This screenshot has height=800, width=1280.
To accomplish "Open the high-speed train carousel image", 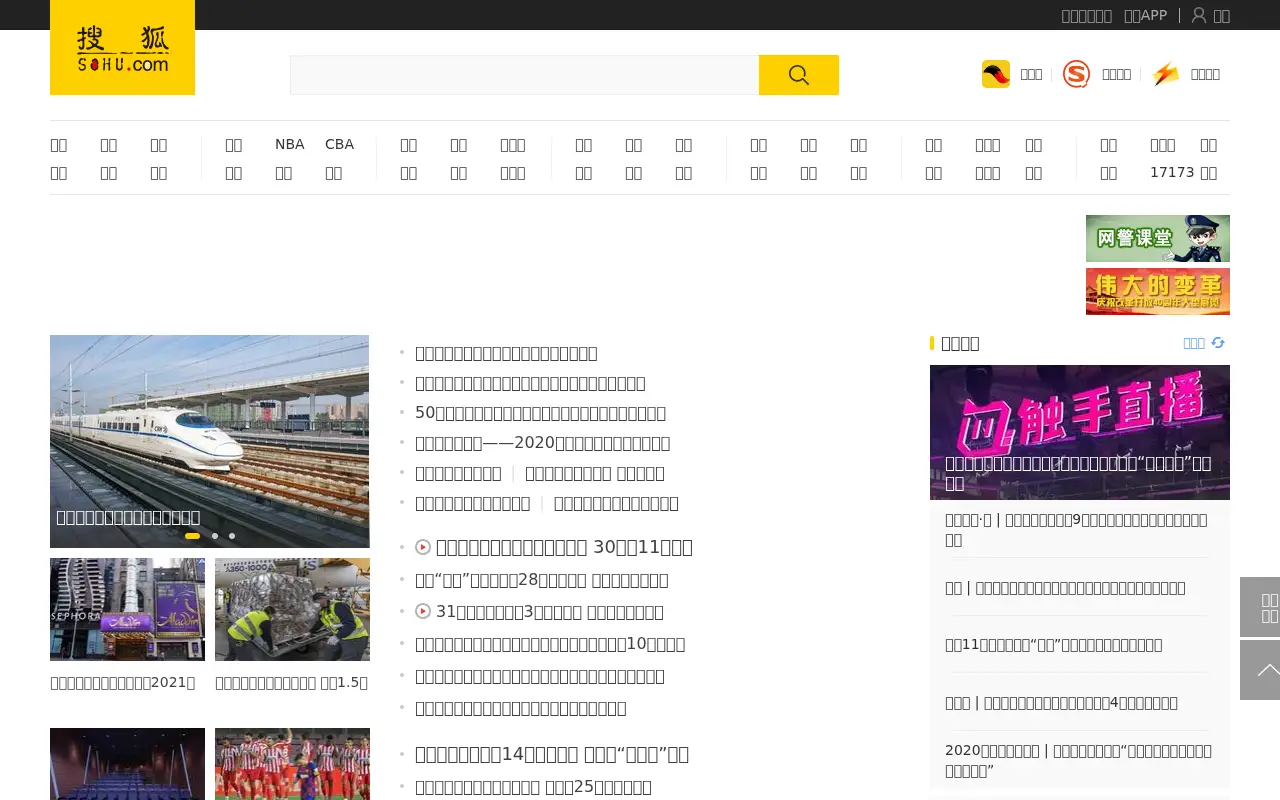I will [209, 441].
